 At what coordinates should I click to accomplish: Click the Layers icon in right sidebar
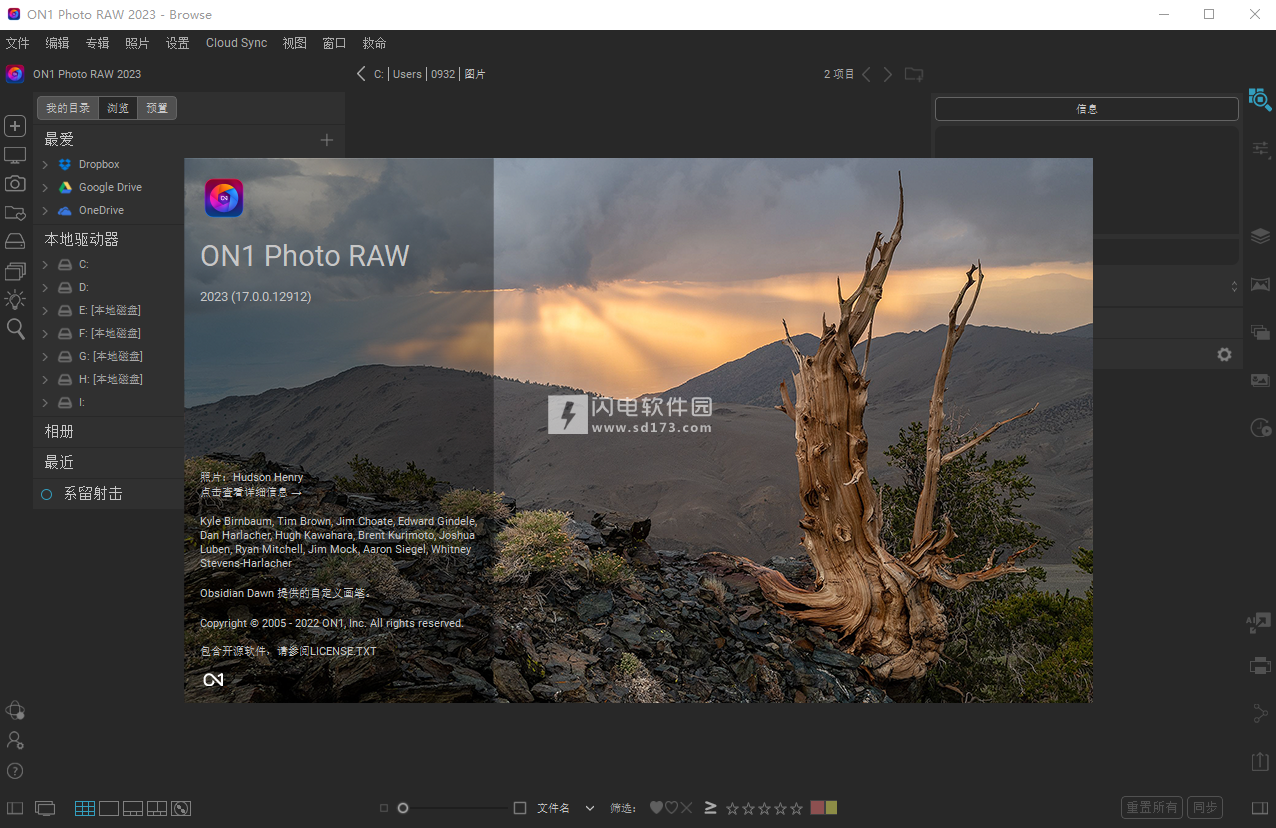1260,236
